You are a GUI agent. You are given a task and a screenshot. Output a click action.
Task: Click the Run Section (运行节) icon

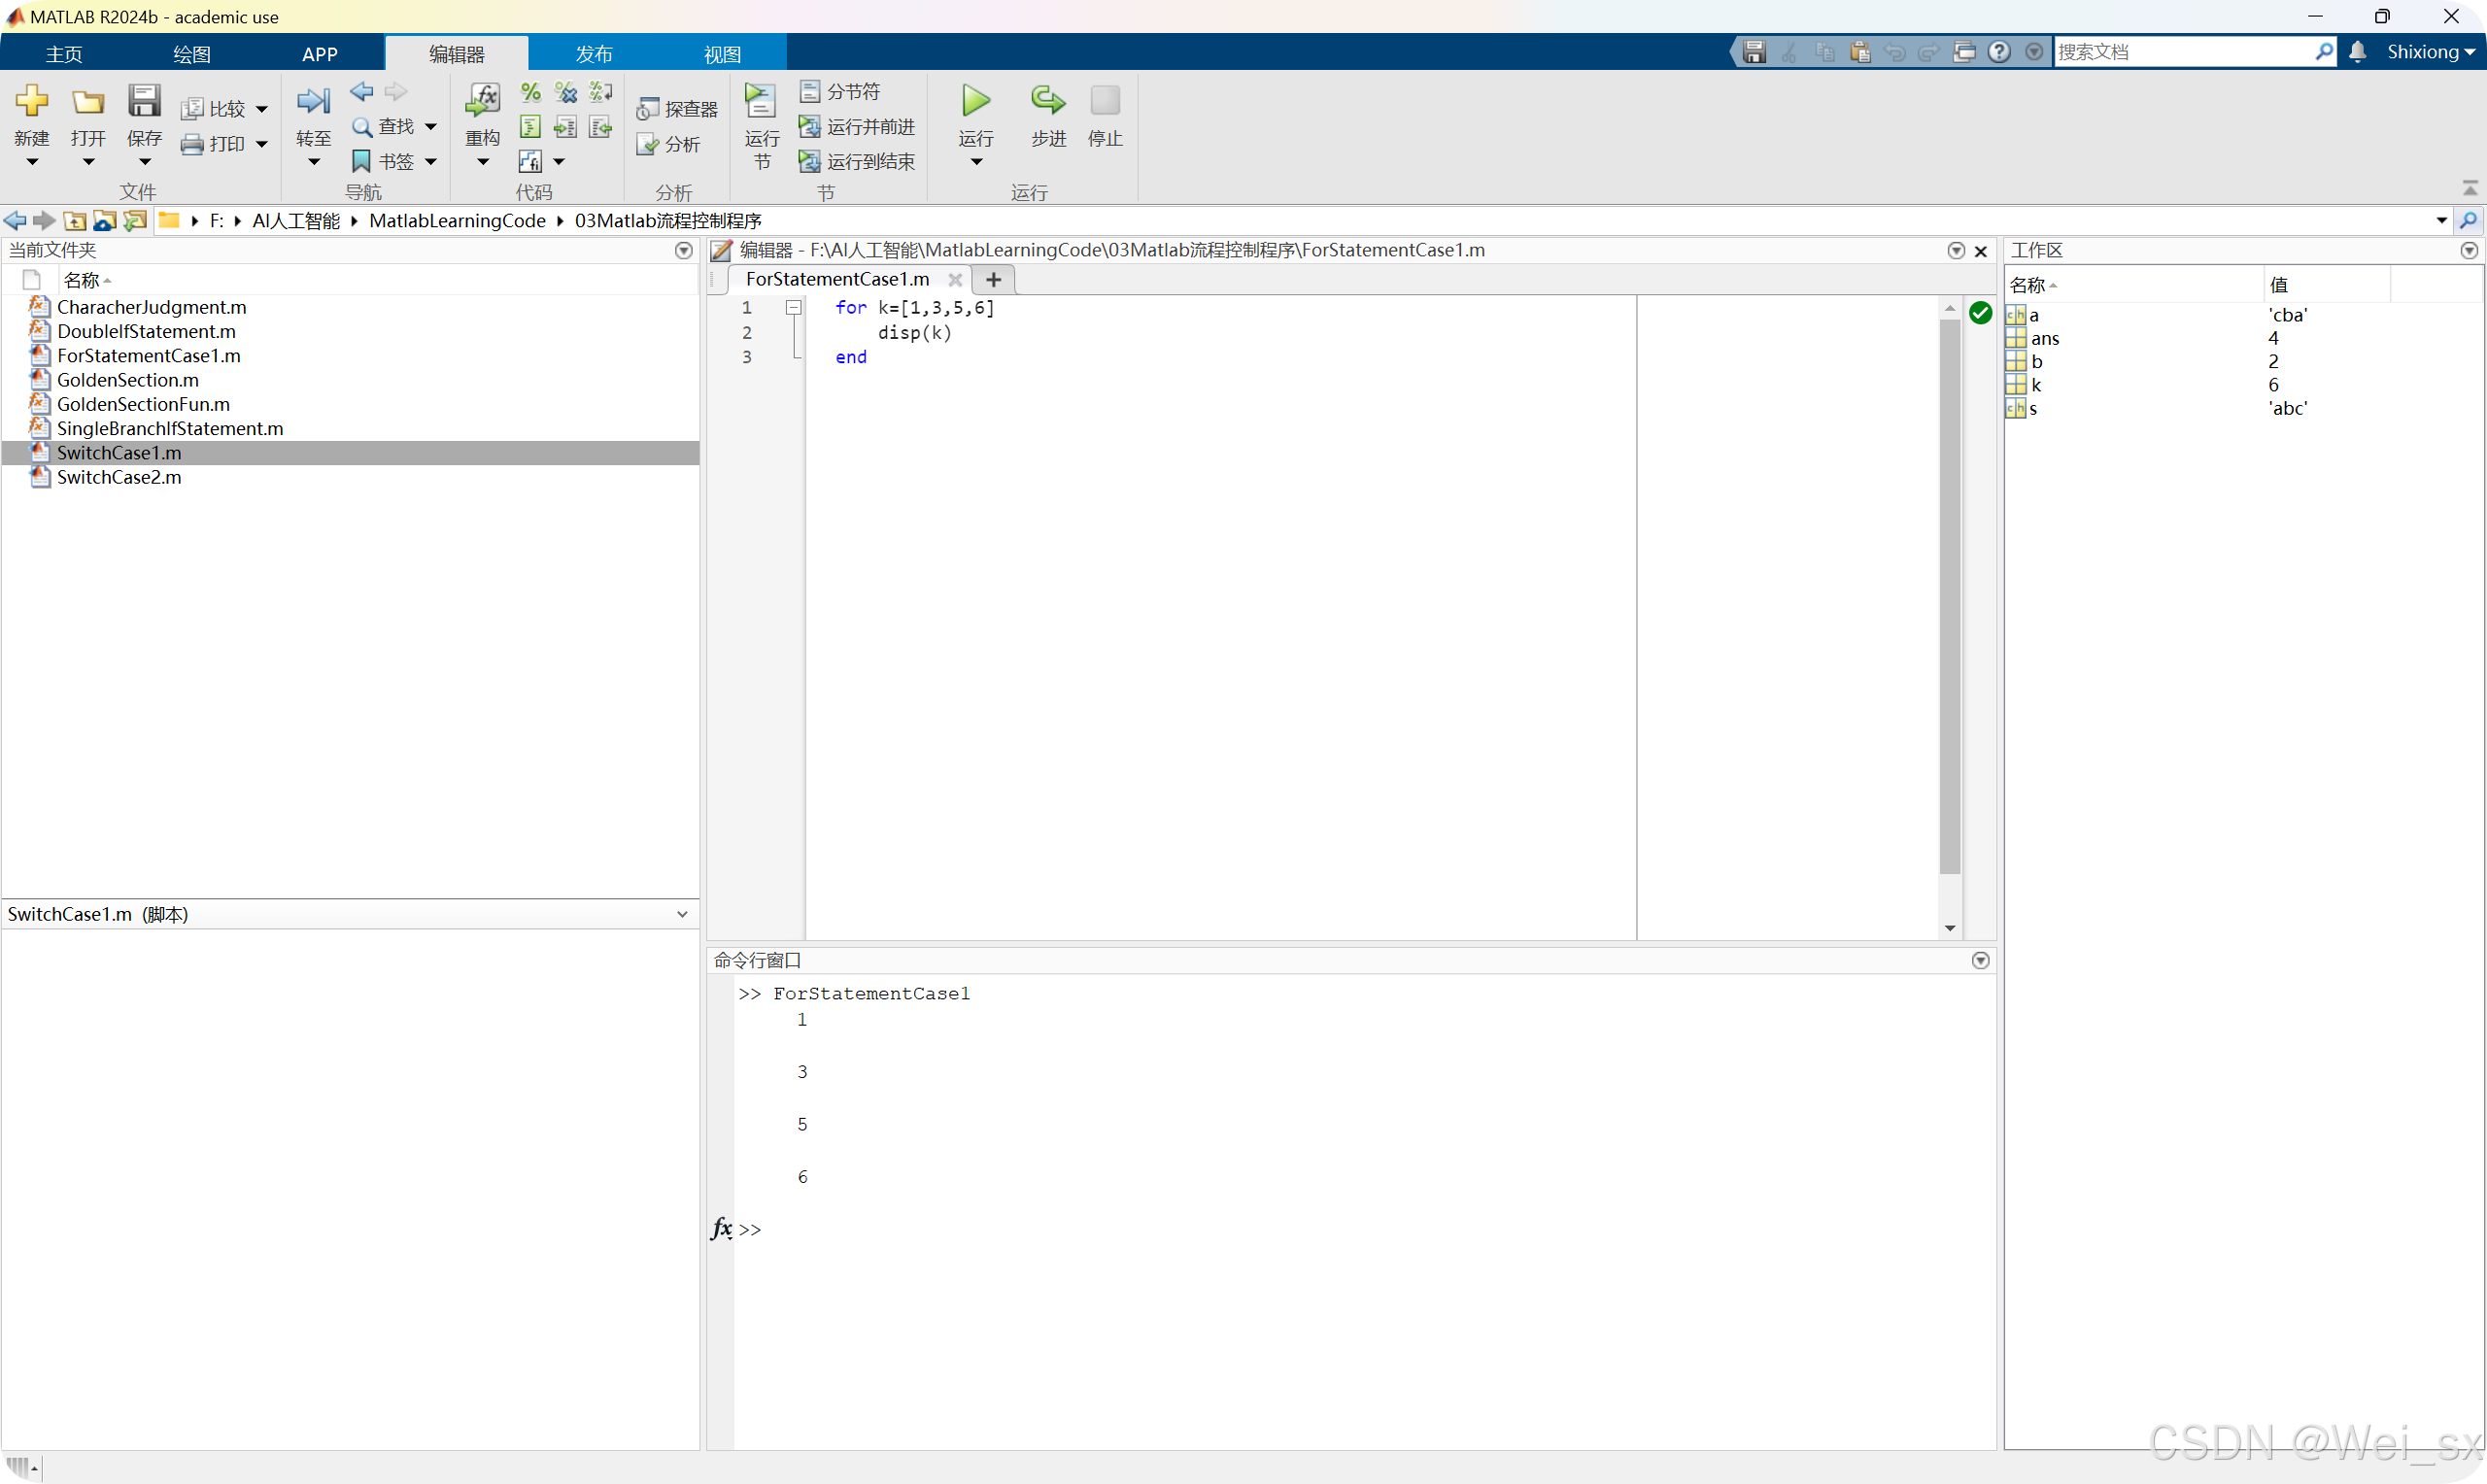tap(761, 101)
